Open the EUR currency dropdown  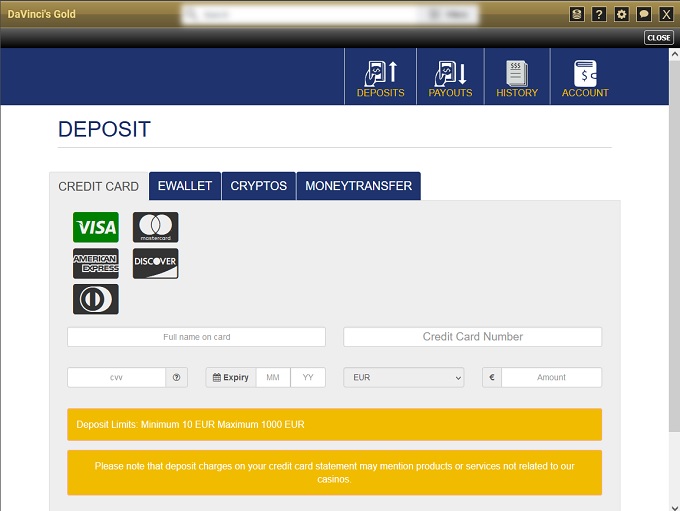tap(404, 377)
